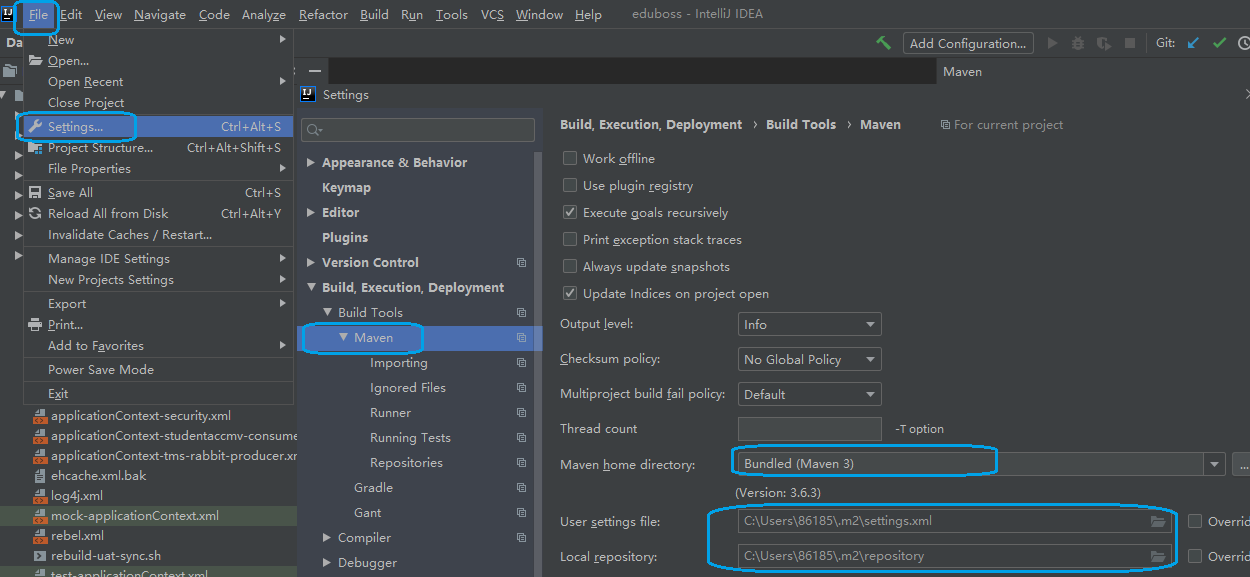
Task: Select mock-applicationContext.xml in project tree
Action: [135, 516]
